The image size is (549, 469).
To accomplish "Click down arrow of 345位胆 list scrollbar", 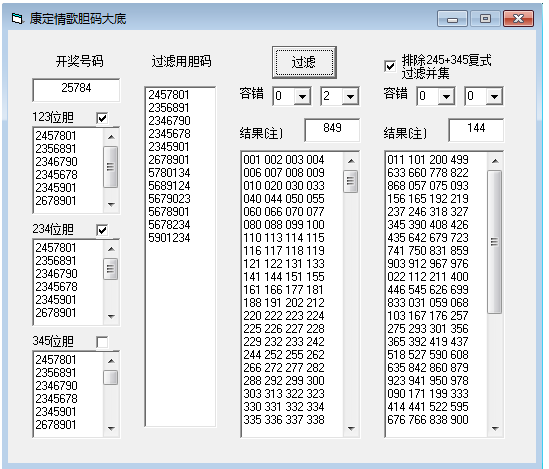I will (111, 428).
